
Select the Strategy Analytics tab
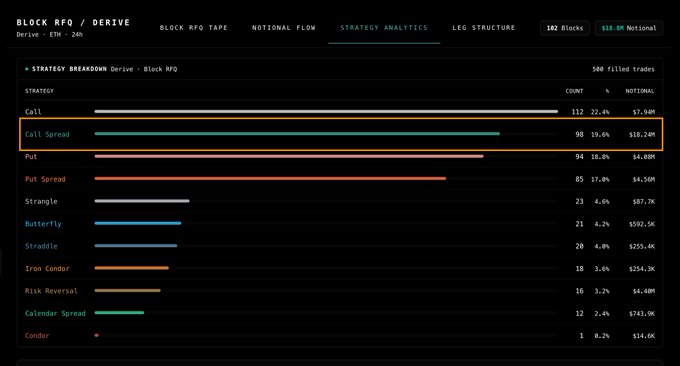pos(384,28)
